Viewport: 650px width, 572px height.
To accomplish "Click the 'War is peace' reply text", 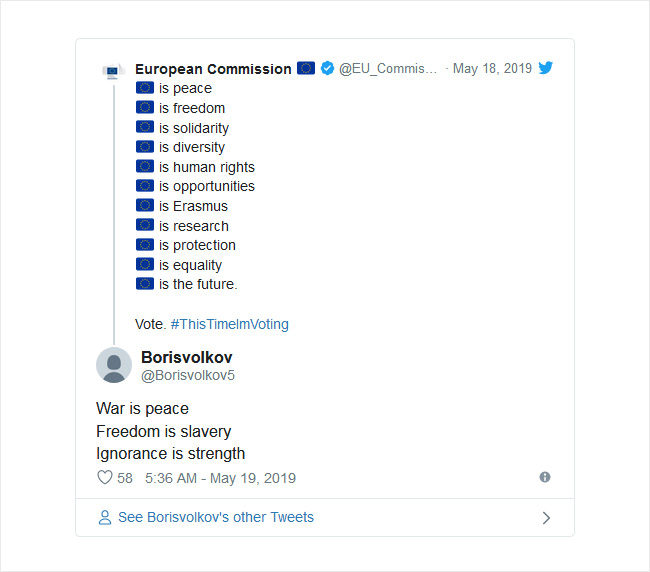I will tap(142, 409).
